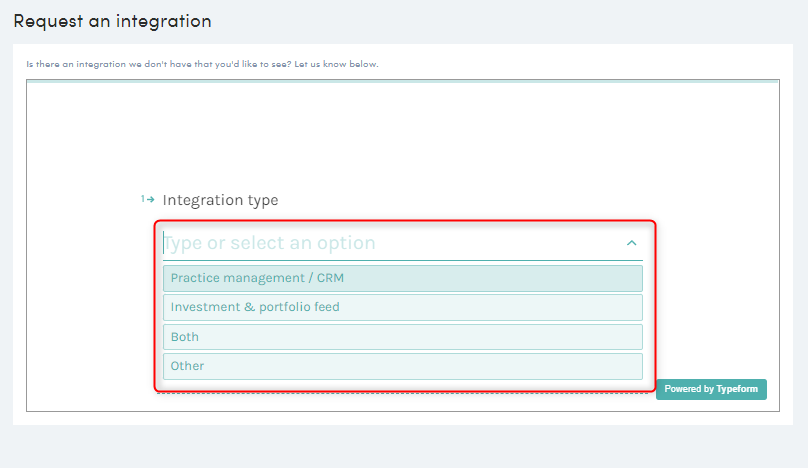Click the word 'Typeform' in the badge
The width and height of the screenshot is (808, 468).
pyautogui.click(x=738, y=389)
